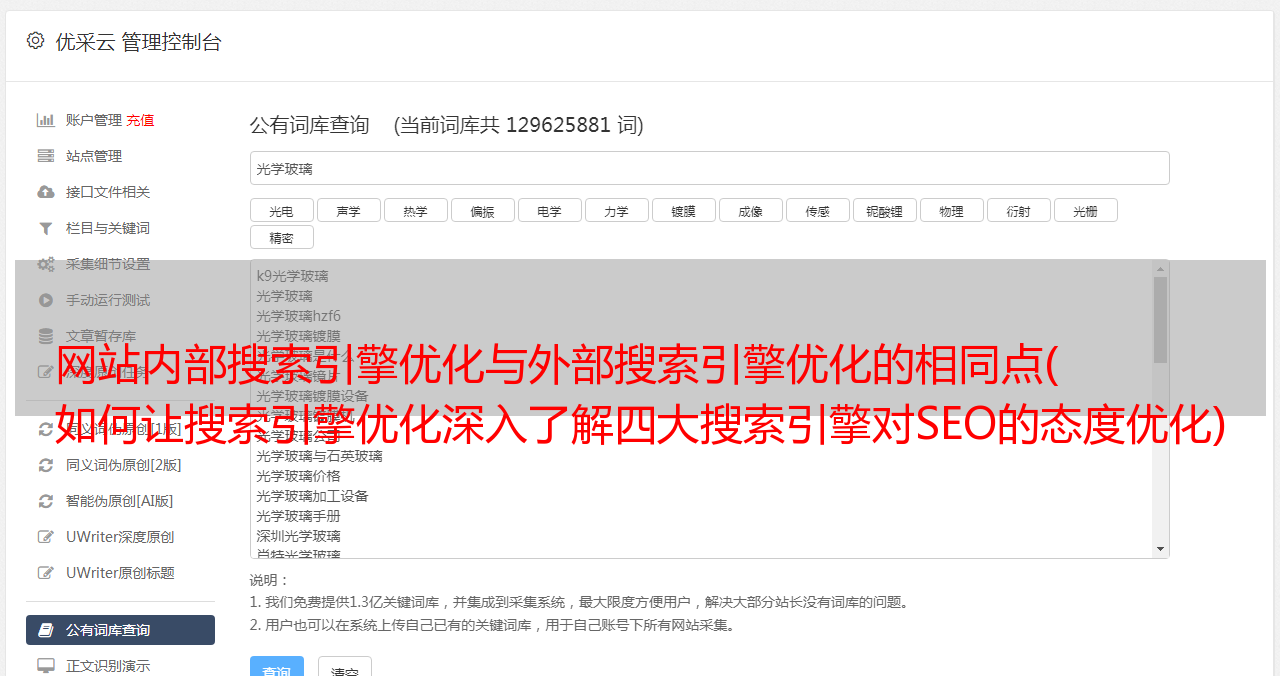Open the 公有词库查询 menu item

click(x=120, y=630)
